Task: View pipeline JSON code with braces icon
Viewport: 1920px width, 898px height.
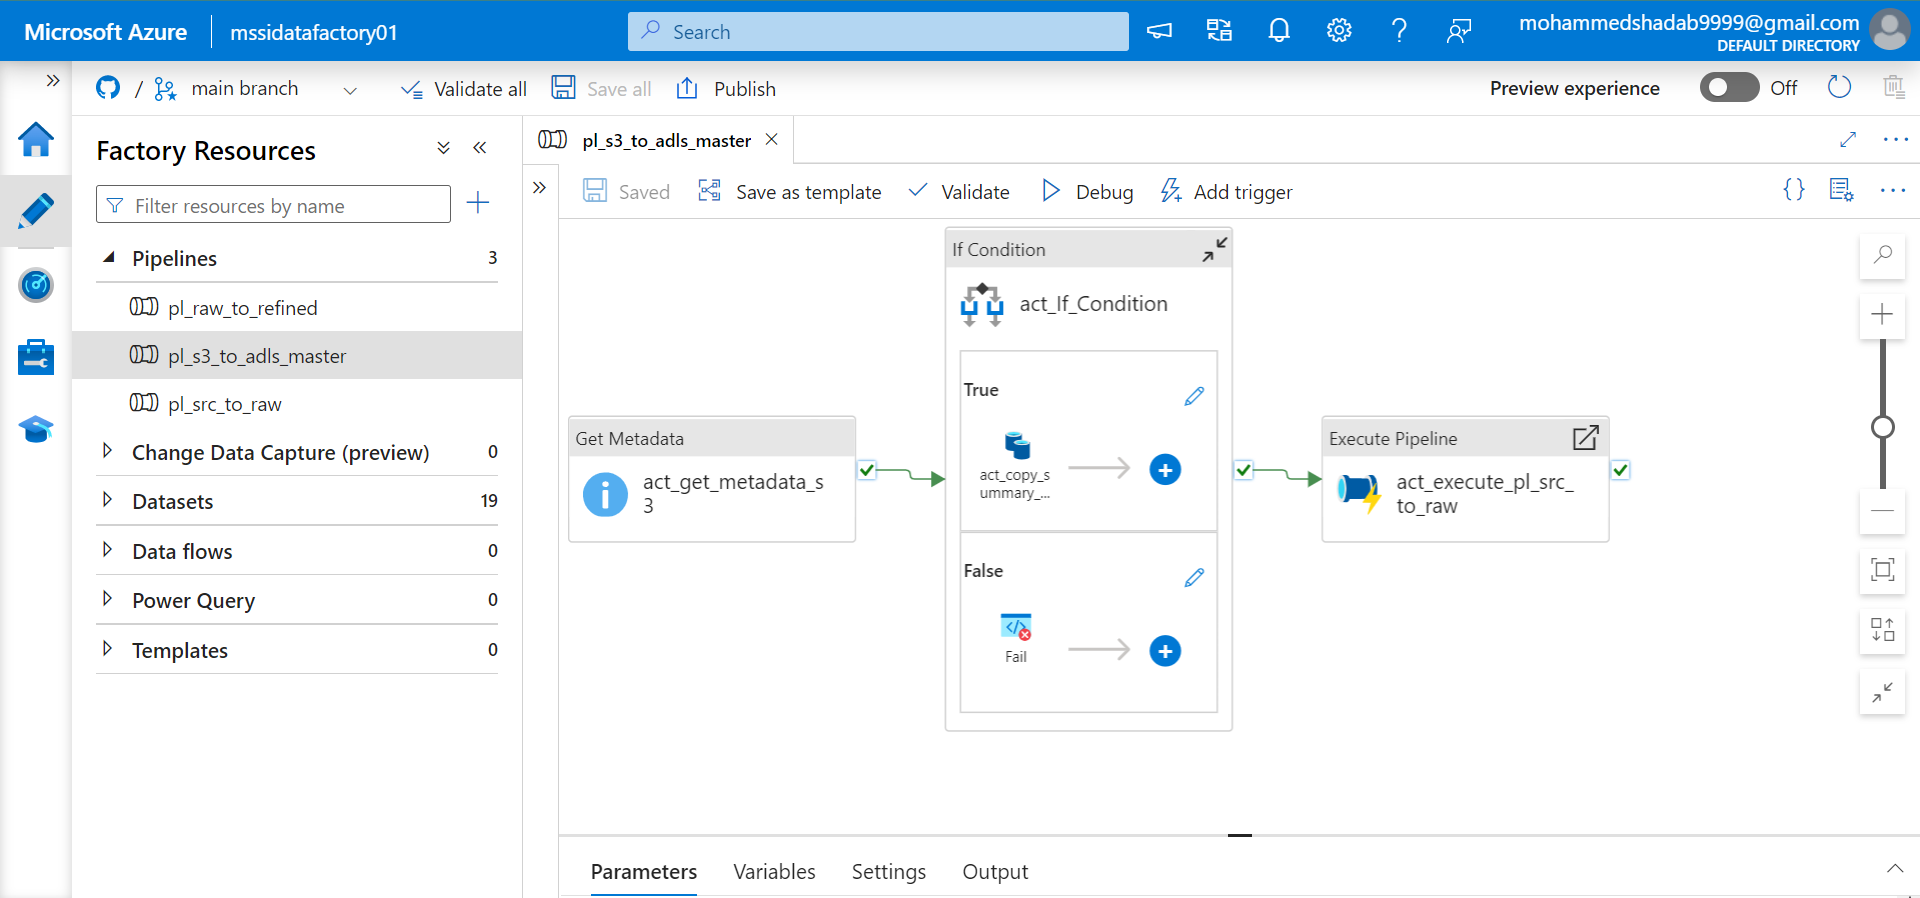Action: coord(1794,189)
